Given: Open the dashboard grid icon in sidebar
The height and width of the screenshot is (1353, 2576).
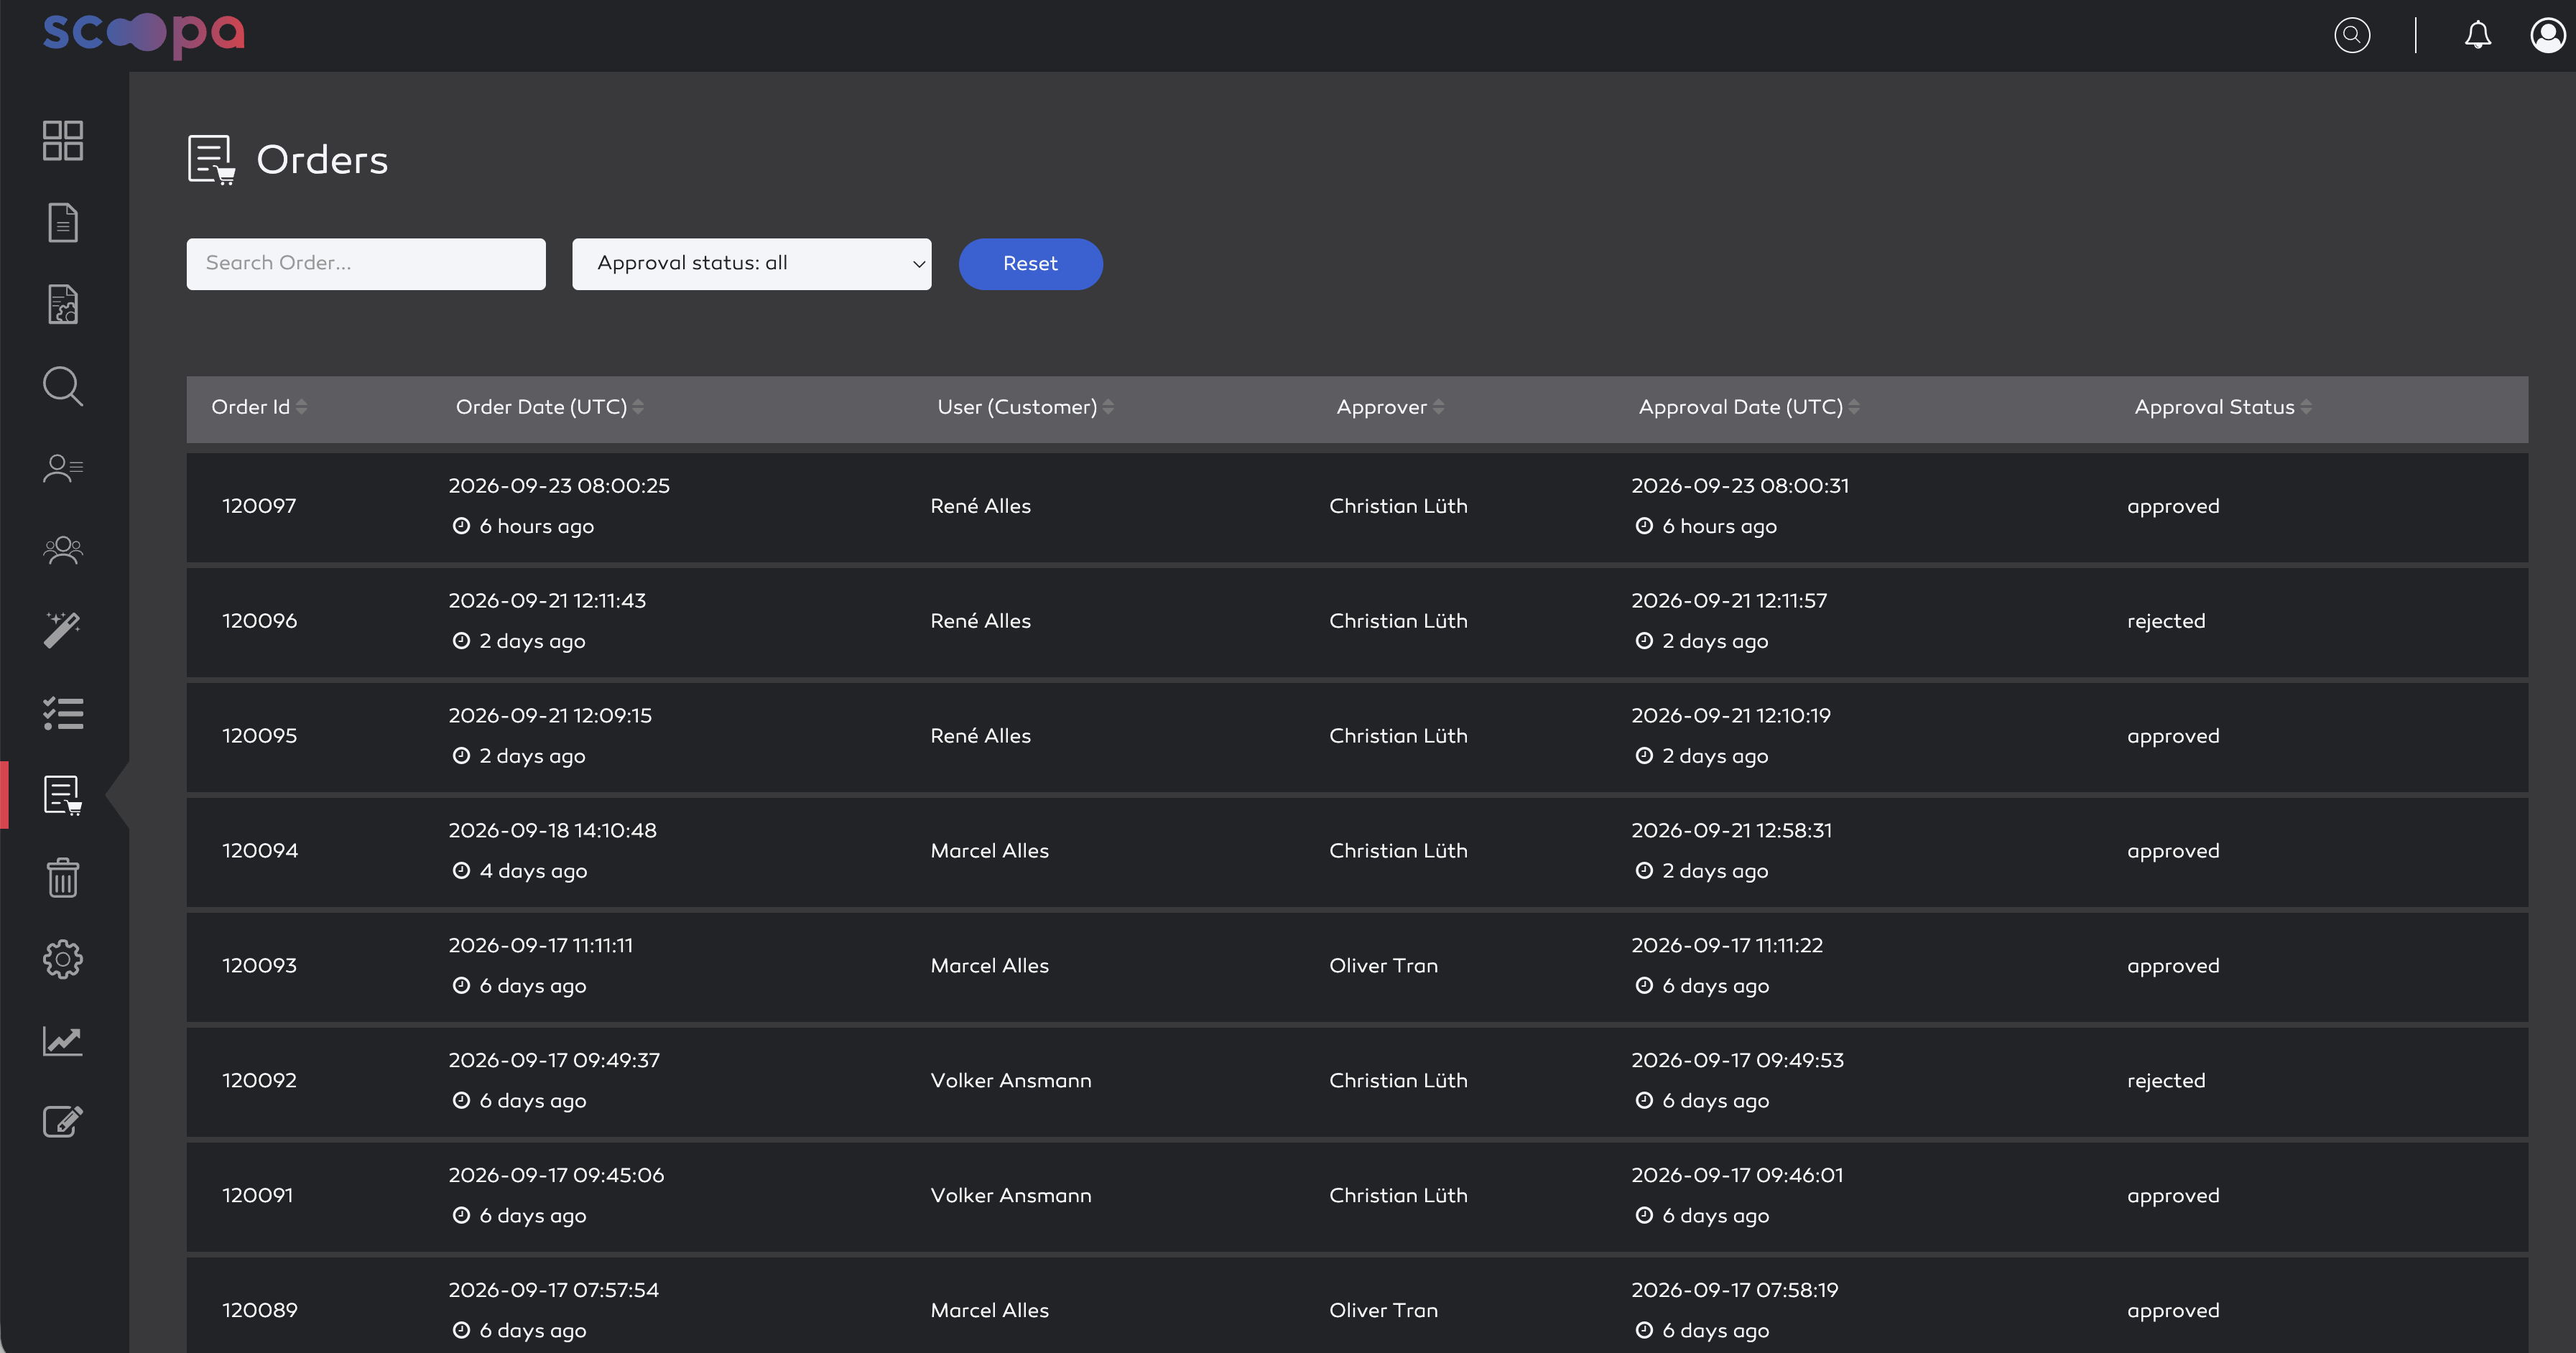Looking at the screenshot, I should pyautogui.click(x=63, y=140).
